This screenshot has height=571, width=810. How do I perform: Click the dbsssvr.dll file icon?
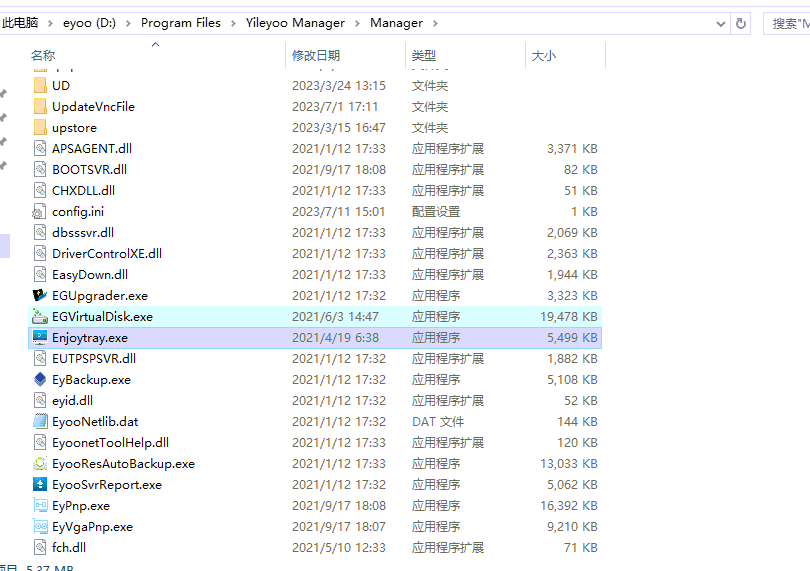(x=40, y=233)
